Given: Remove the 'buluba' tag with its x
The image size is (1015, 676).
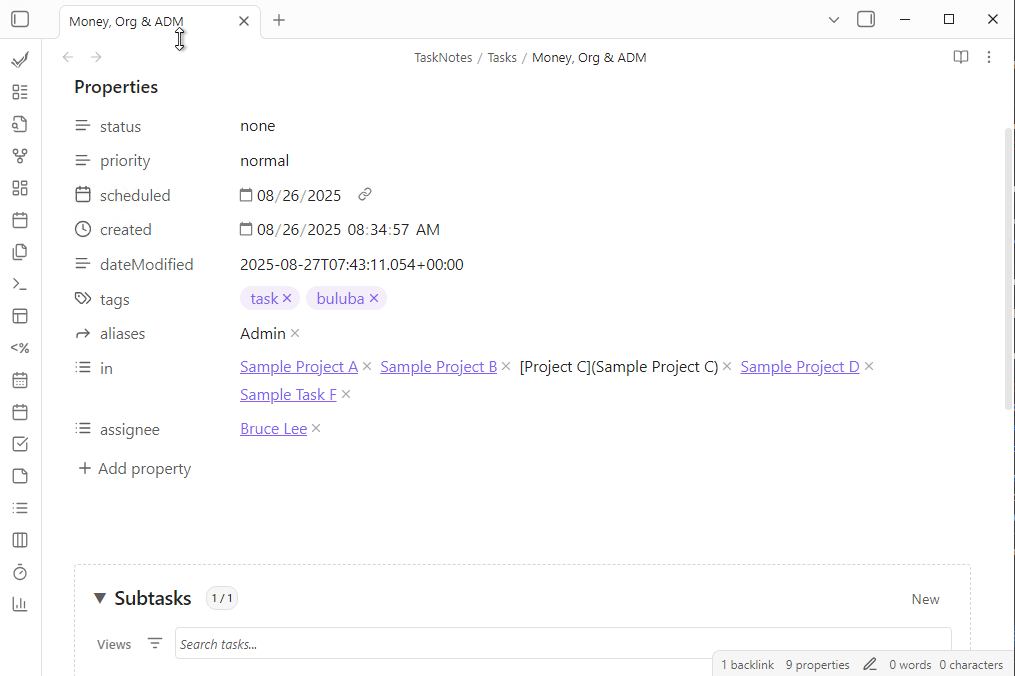Looking at the screenshot, I should 374,298.
